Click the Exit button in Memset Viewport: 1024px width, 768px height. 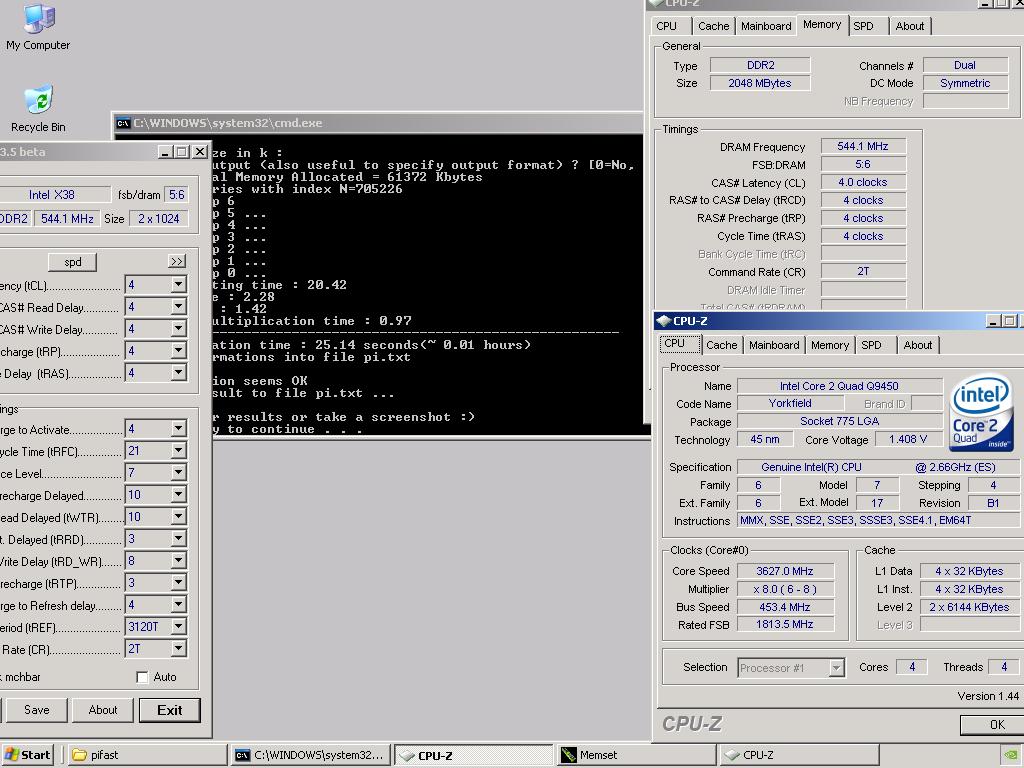click(170, 710)
